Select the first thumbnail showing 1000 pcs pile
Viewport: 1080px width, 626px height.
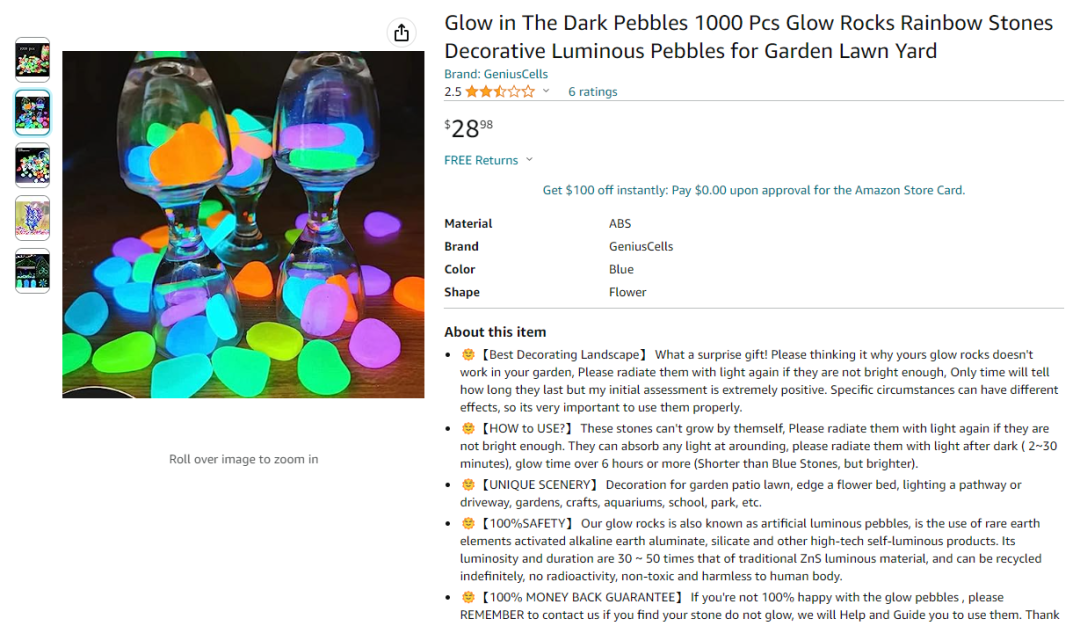pos(32,60)
